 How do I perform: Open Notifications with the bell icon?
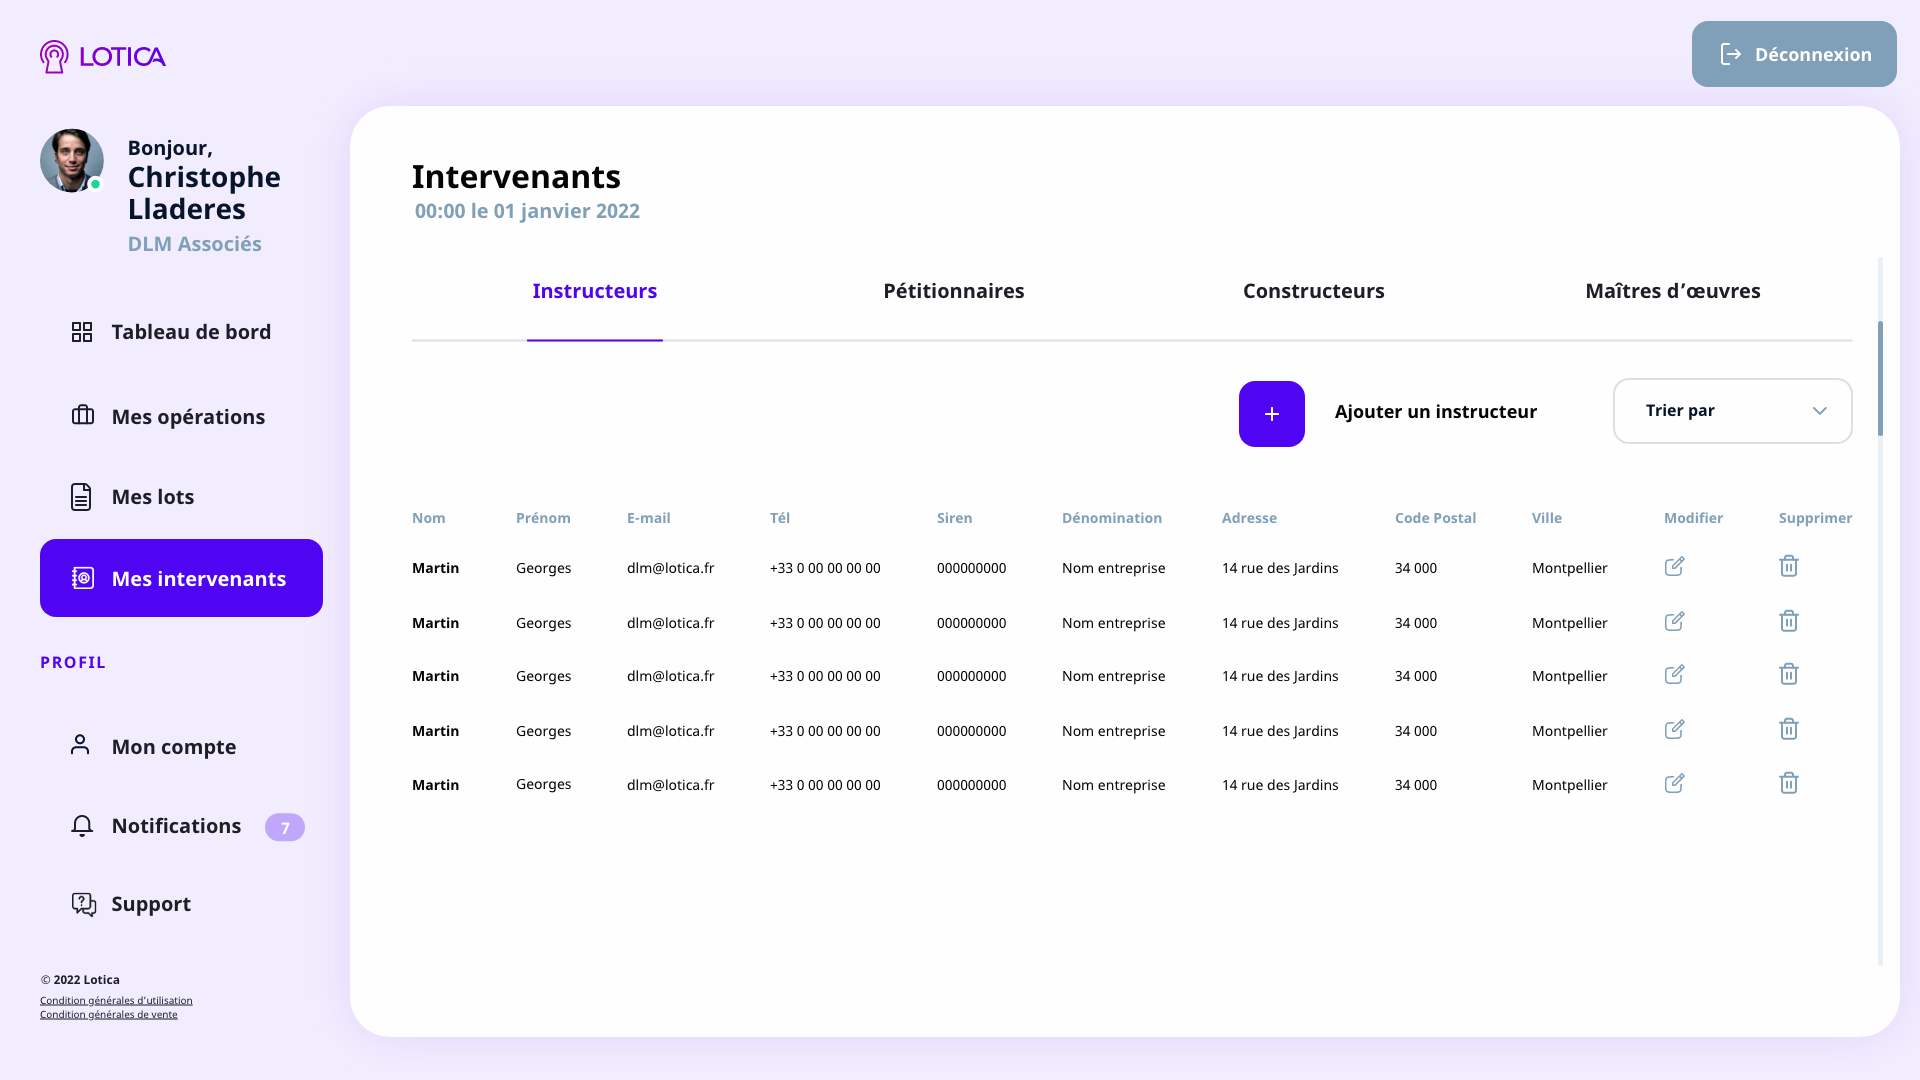(82, 826)
